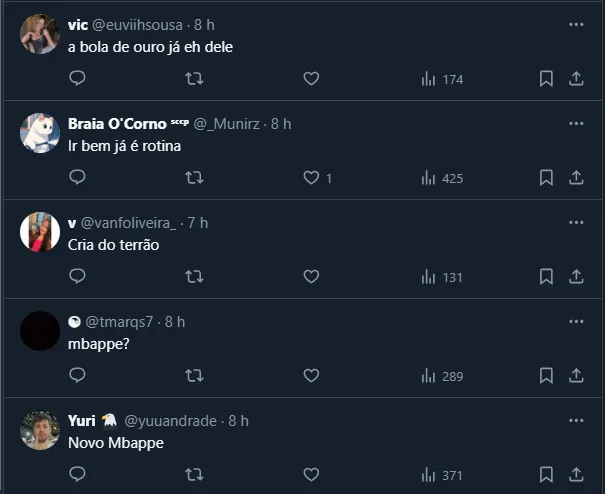Bookmark Braia O'Corno's tweet
Viewport: 605px width, 494px height.
pyautogui.click(x=546, y=178)
